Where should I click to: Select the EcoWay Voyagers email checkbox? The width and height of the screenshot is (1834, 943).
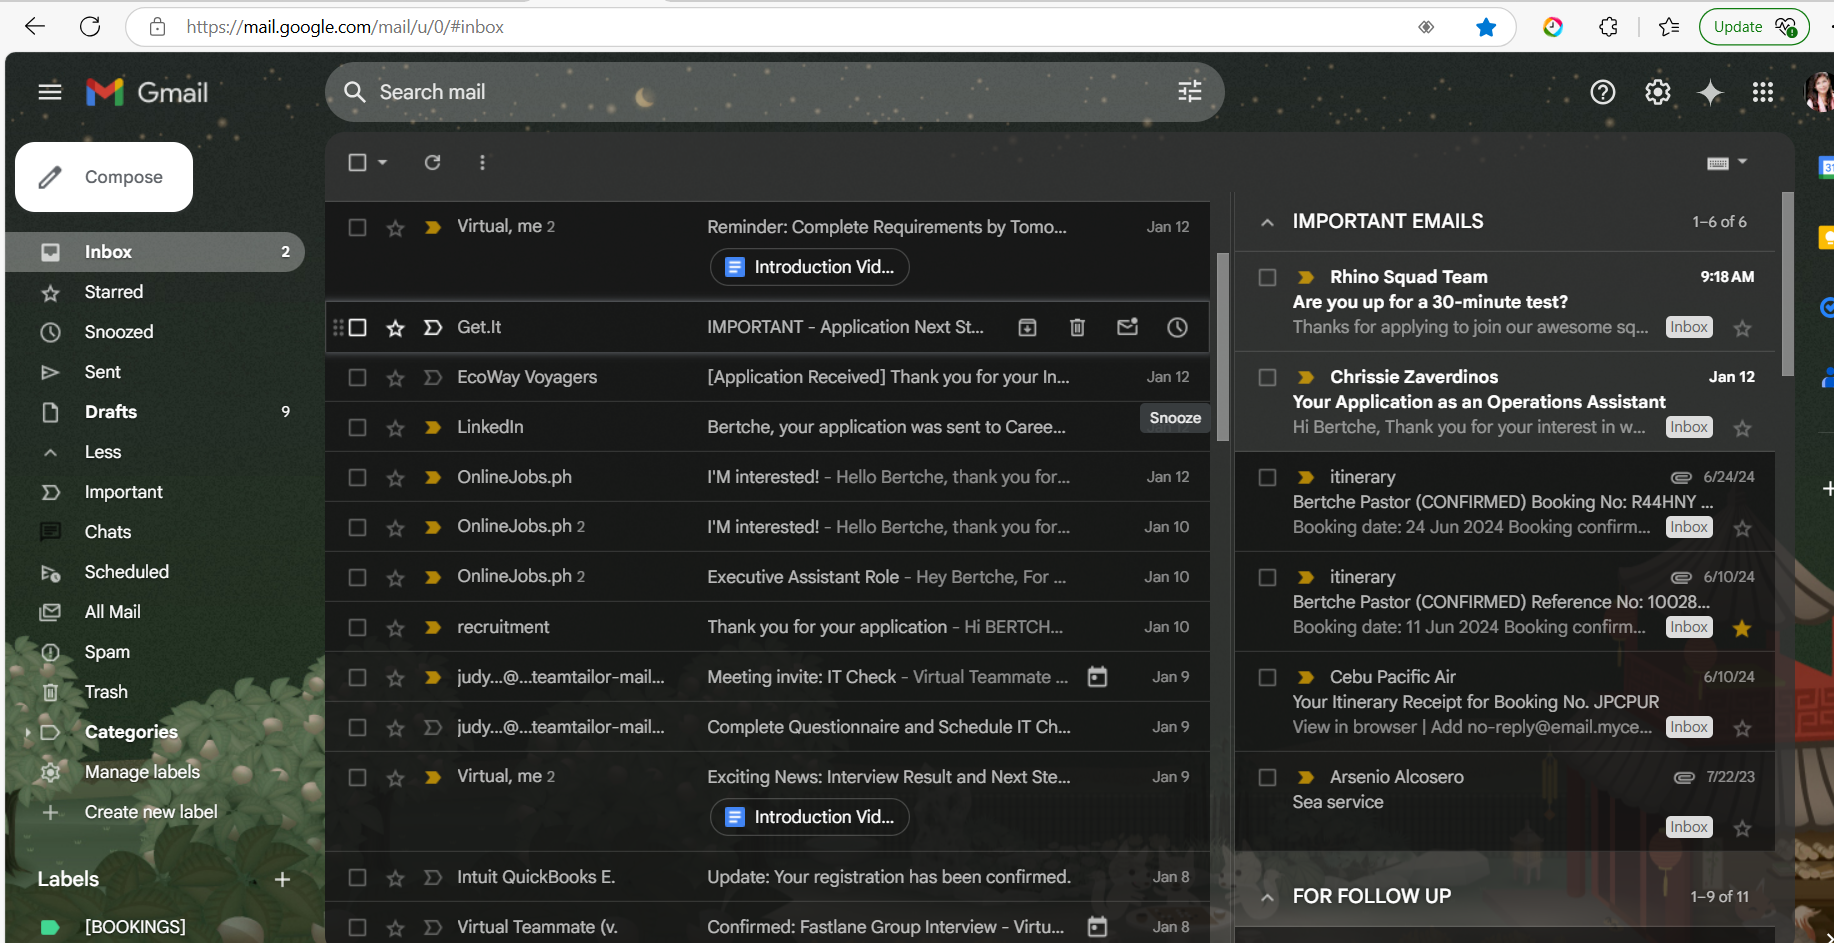tap(357, 377)
